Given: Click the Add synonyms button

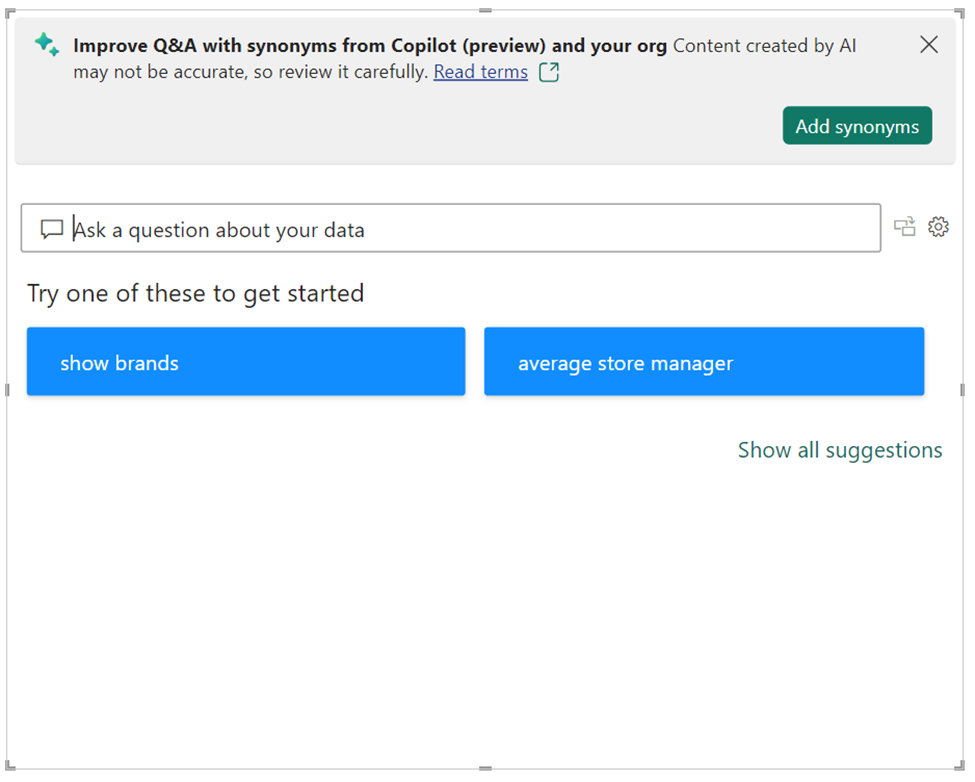Looking at the screenshot, I should pyautogui.click(x=857, y=126).
